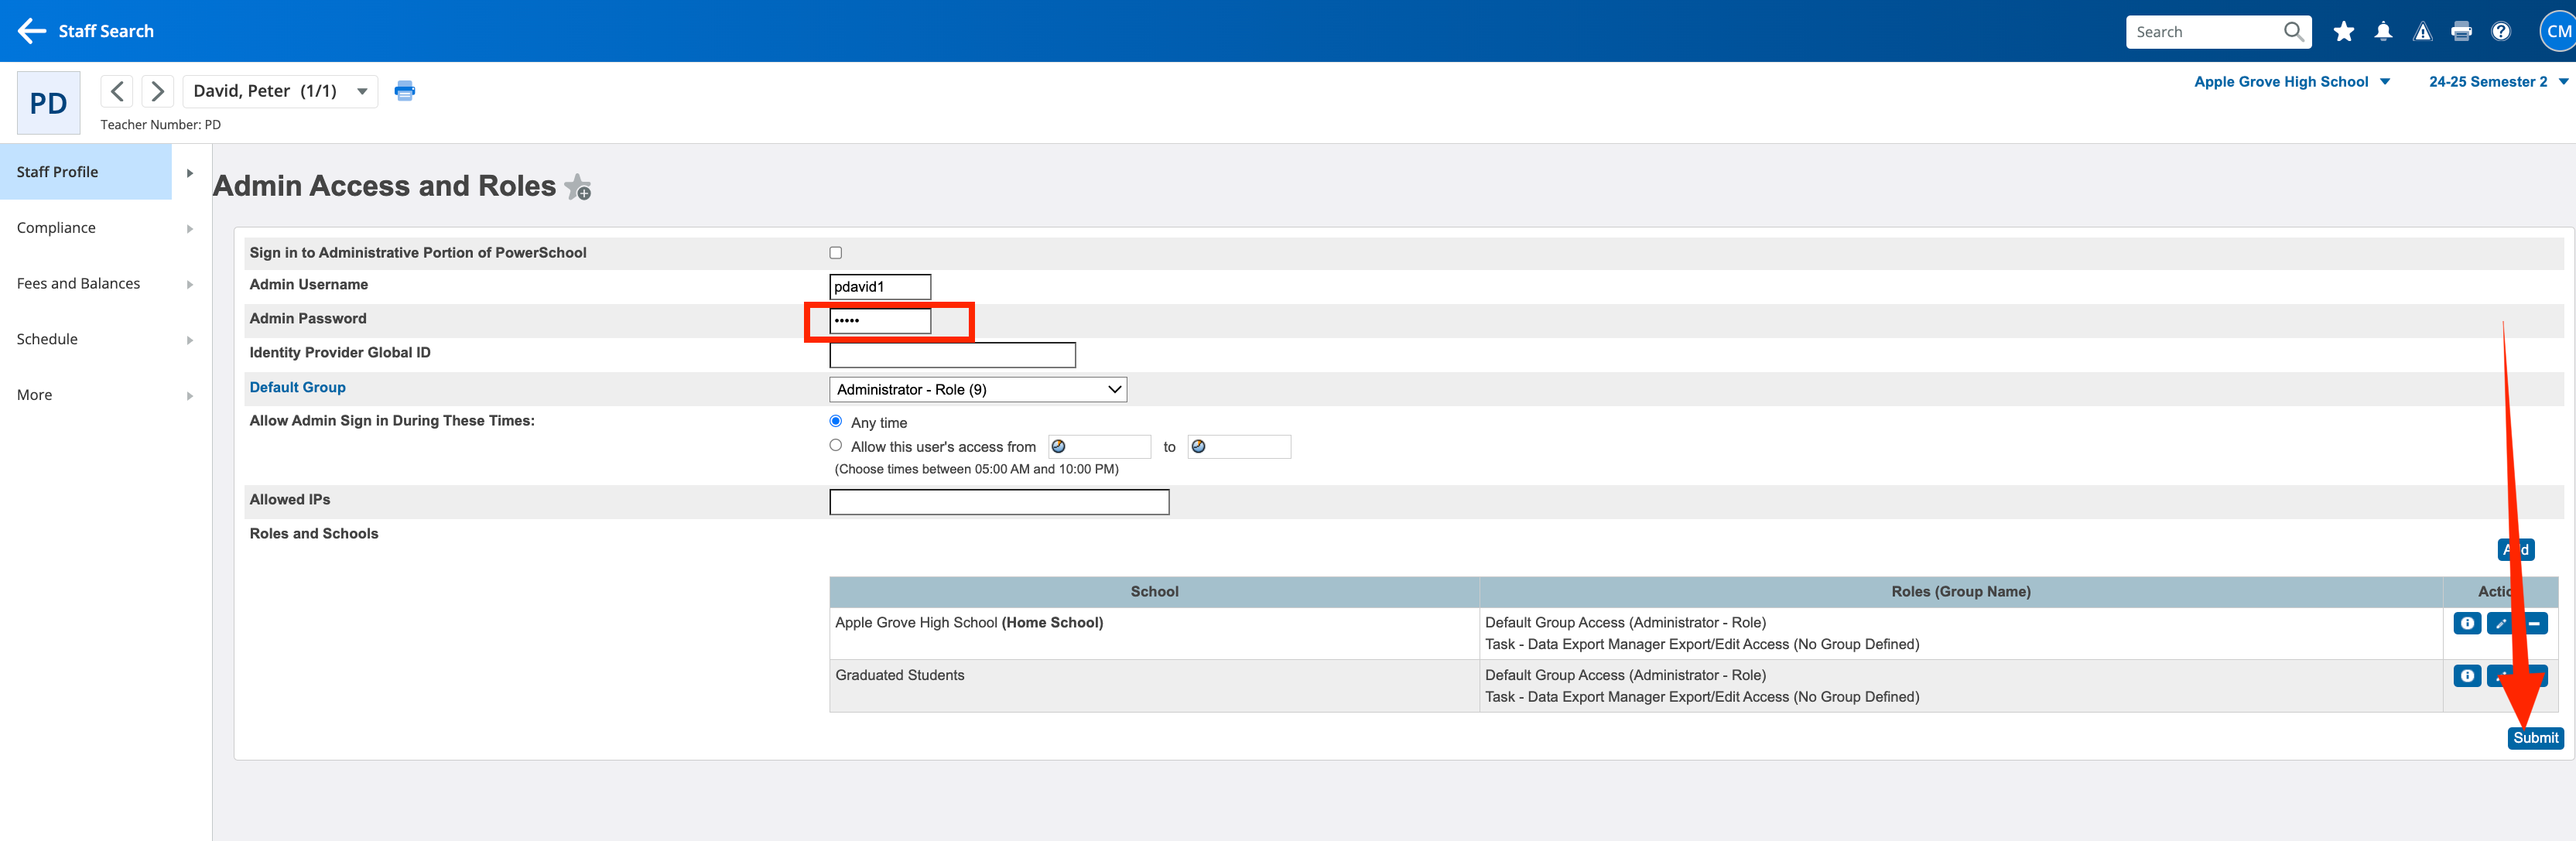Remove the Apple Grove High School roles row

point(2535,623)
